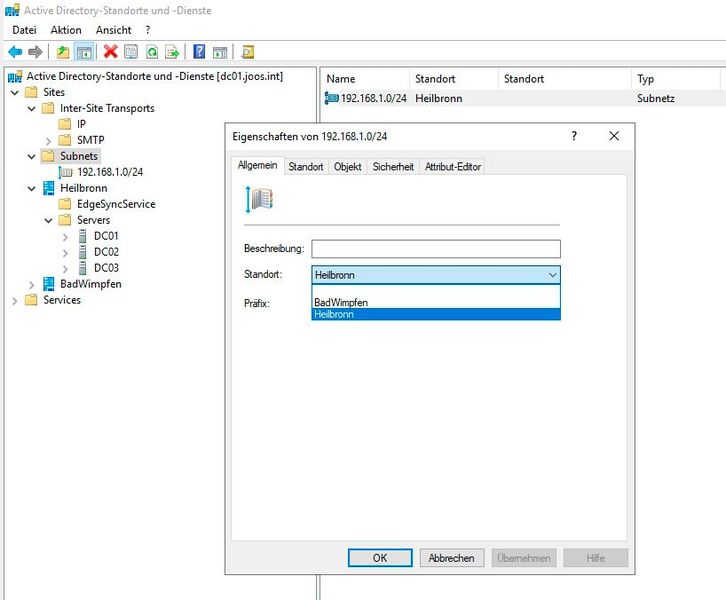This screenshot has width=726, height=600.
Task: Click the dialog's question mark help icon
Action: tap(574, 136)
